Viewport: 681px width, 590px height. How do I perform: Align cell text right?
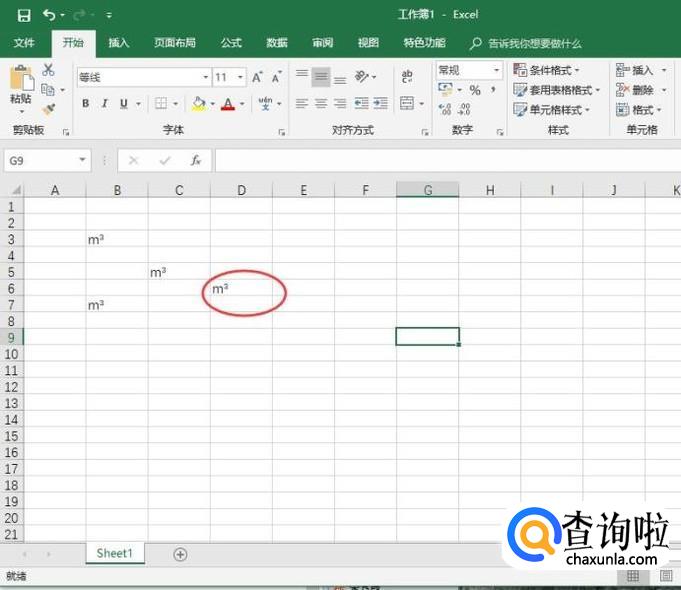pos(340,103)
